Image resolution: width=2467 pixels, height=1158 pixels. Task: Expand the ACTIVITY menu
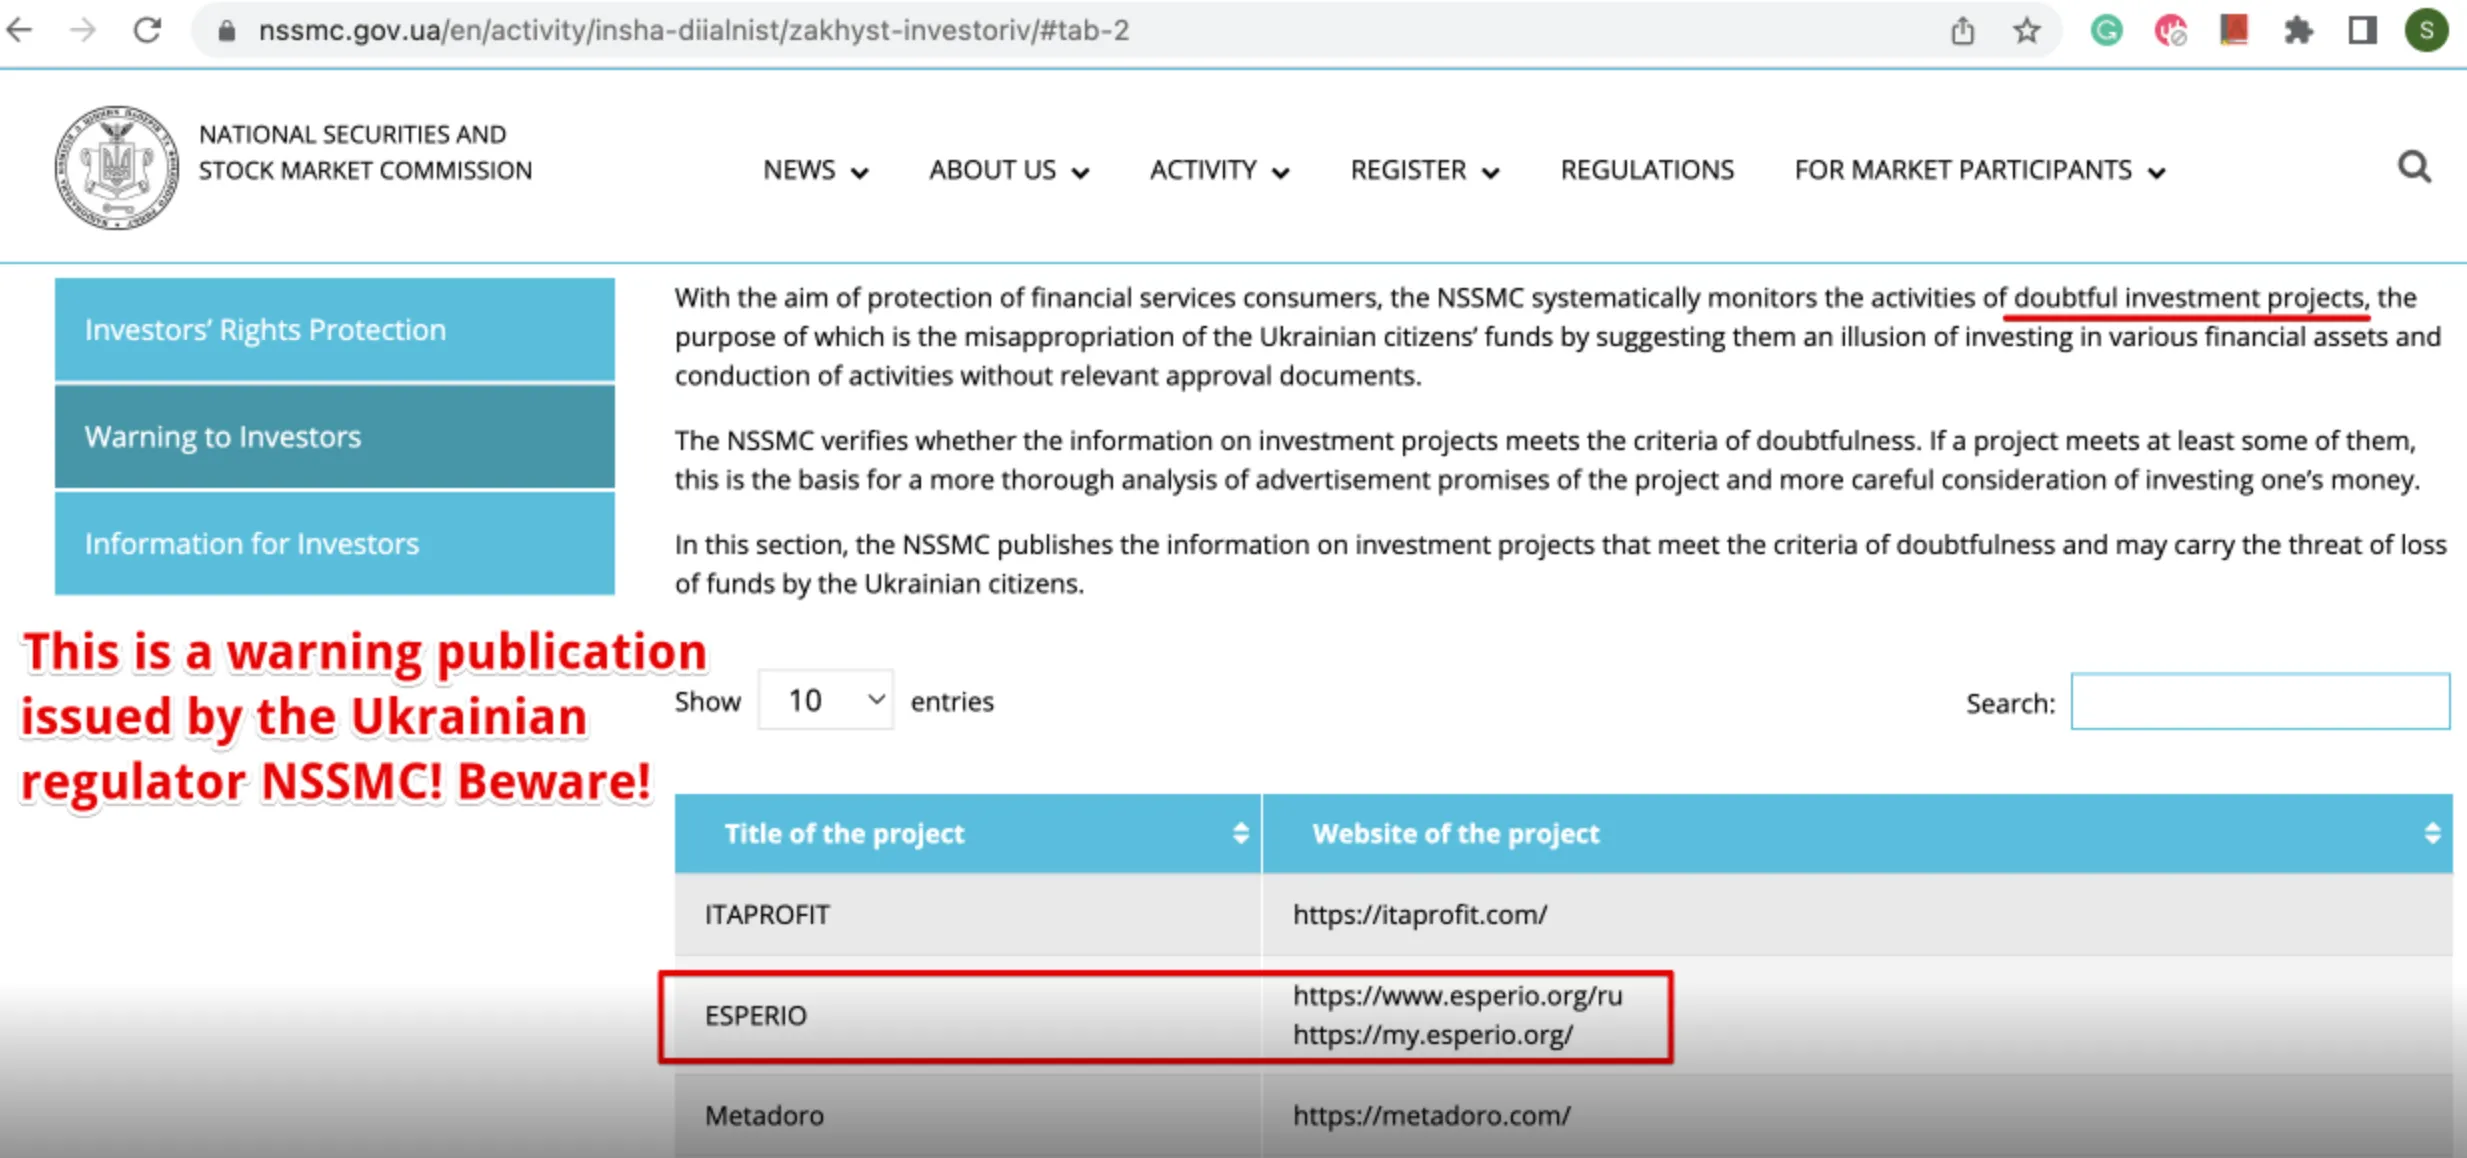coord(1219,171)
